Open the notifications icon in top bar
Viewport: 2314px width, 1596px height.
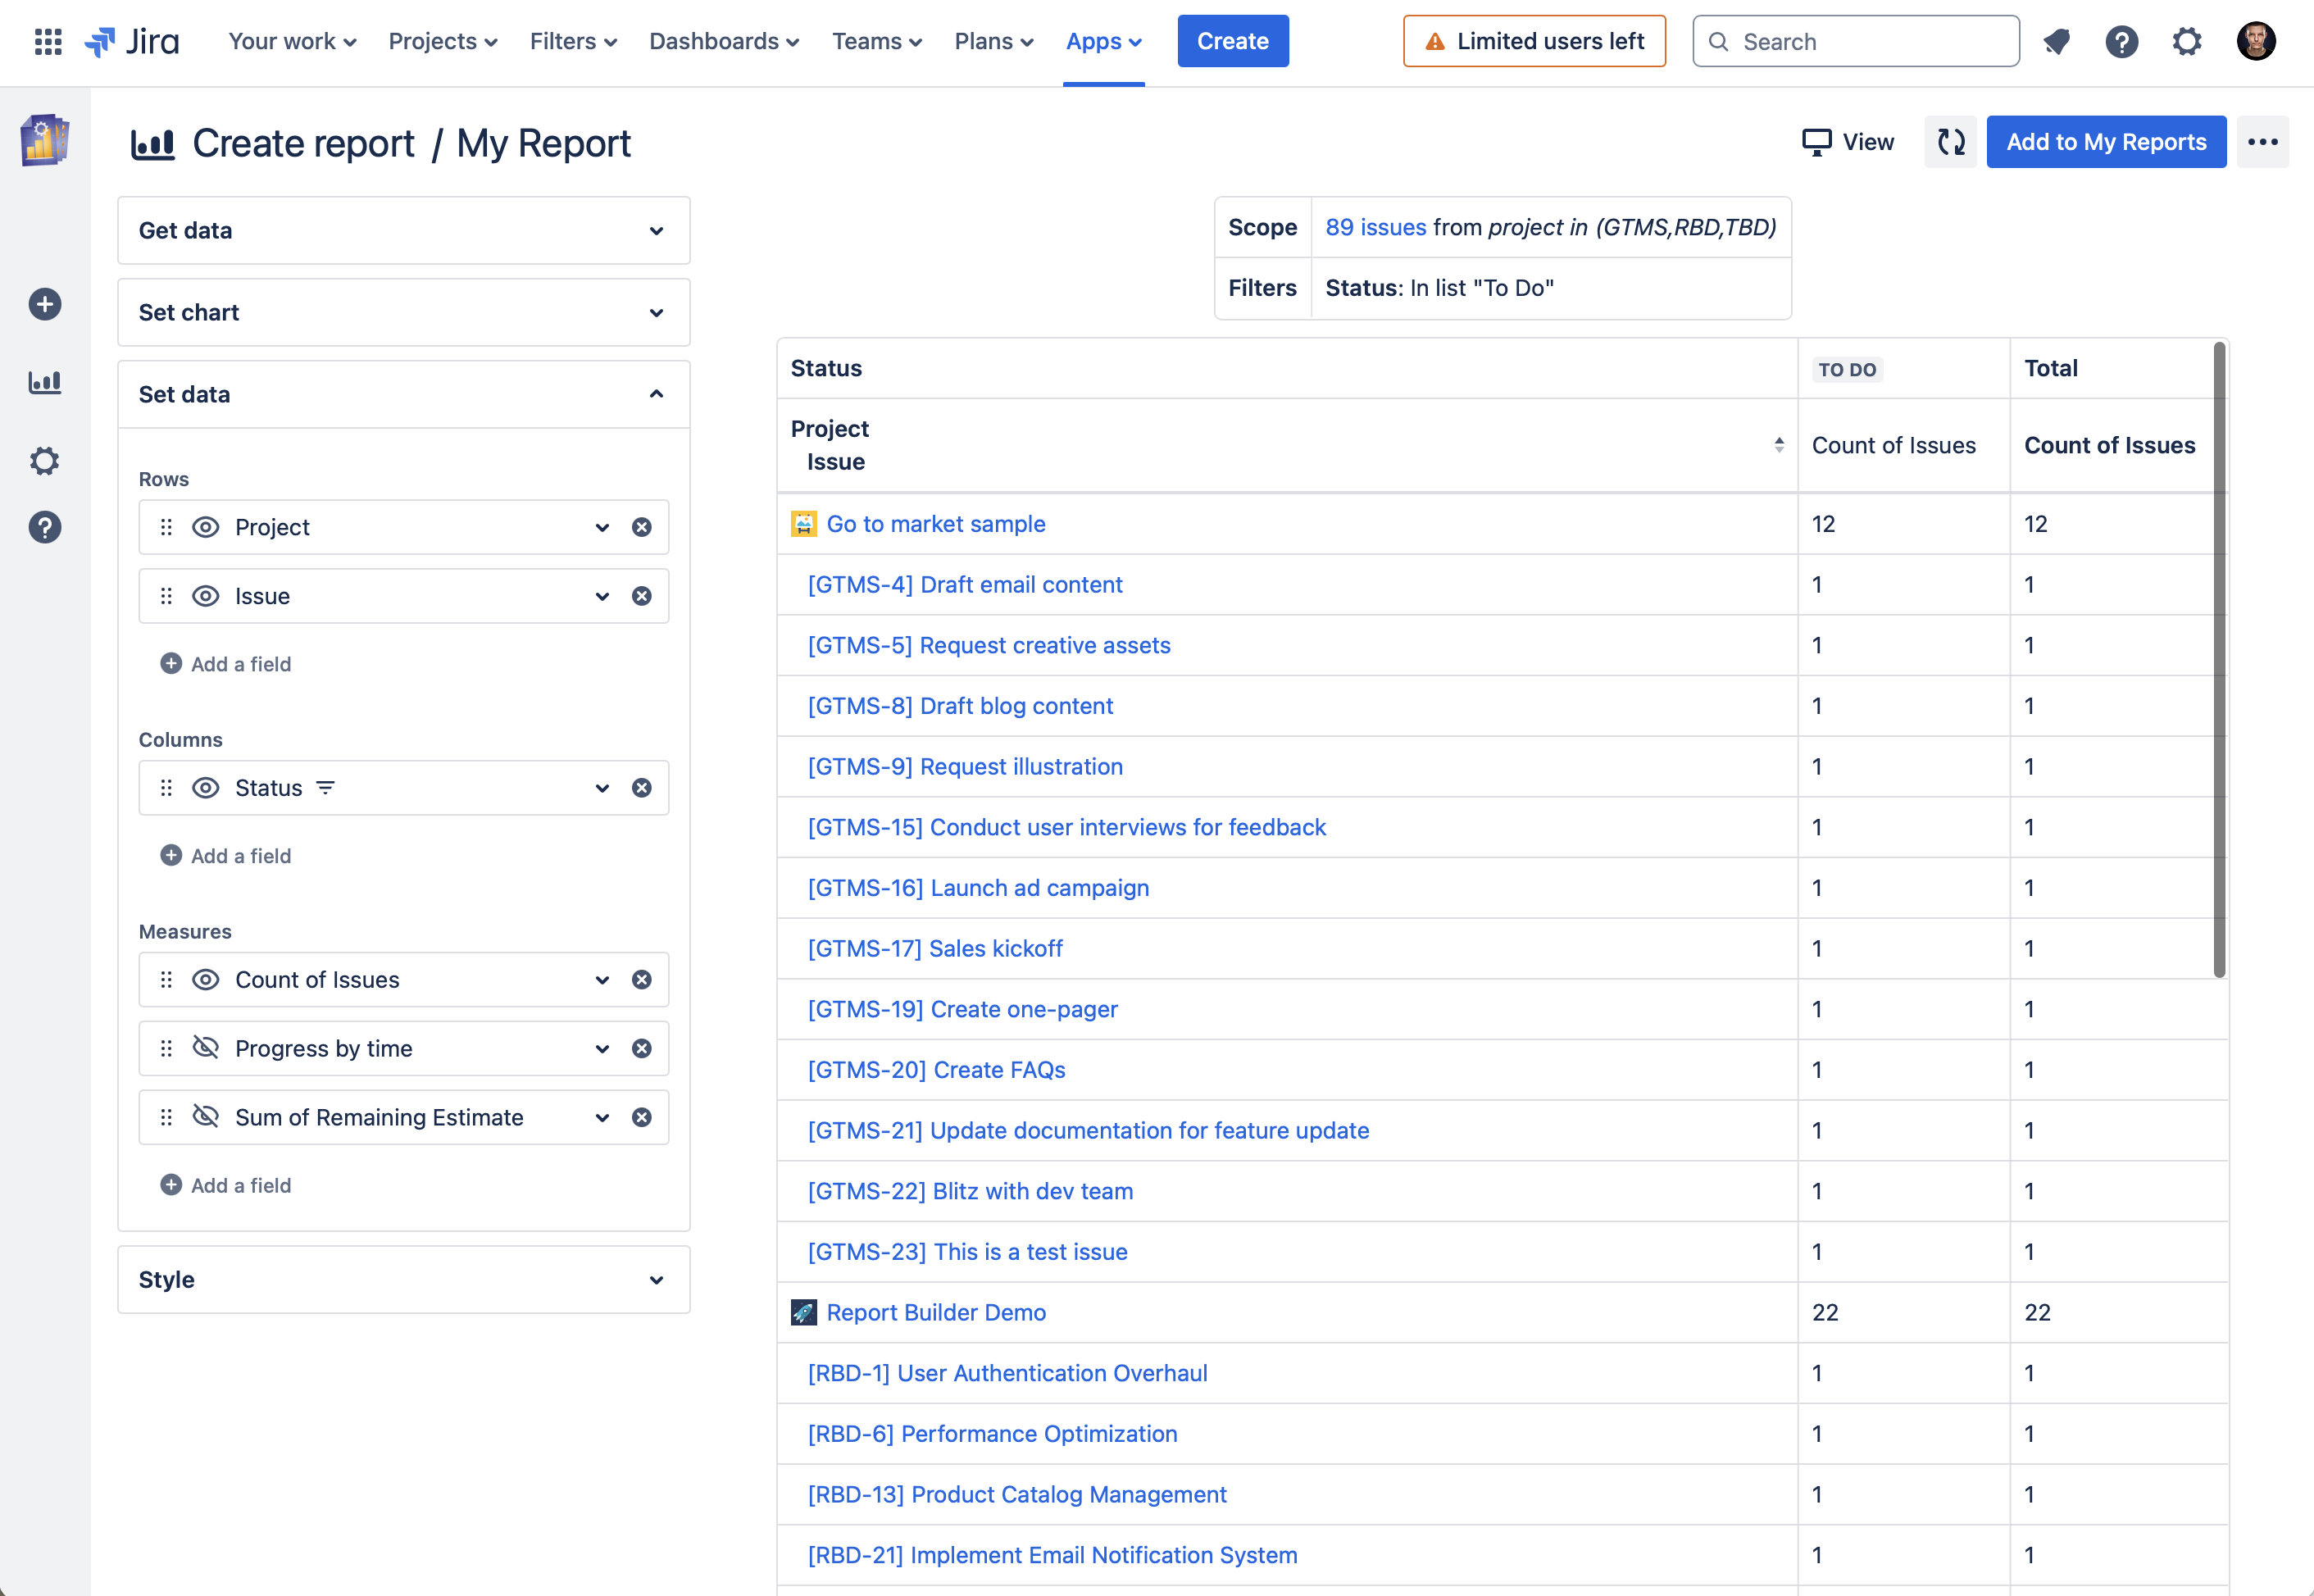(x=2056, y=41)
